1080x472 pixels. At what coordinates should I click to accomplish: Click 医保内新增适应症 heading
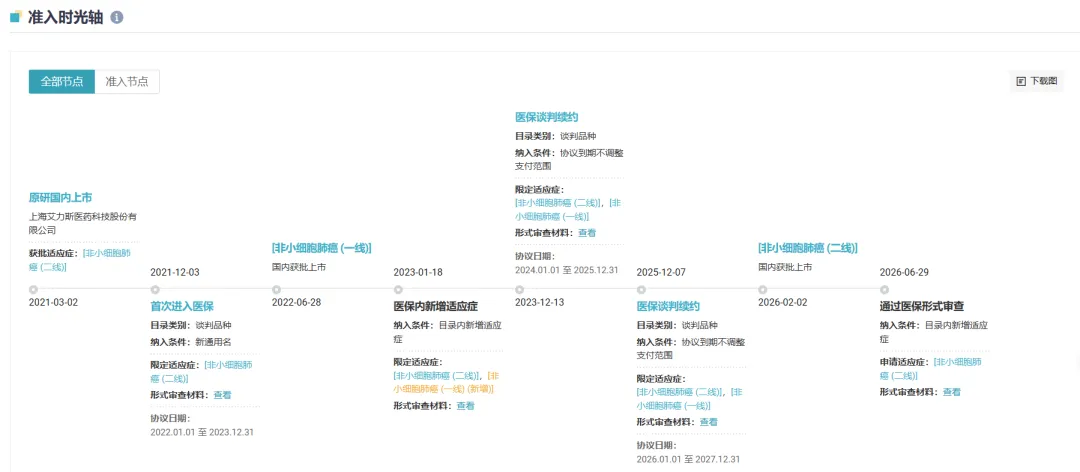435,306
